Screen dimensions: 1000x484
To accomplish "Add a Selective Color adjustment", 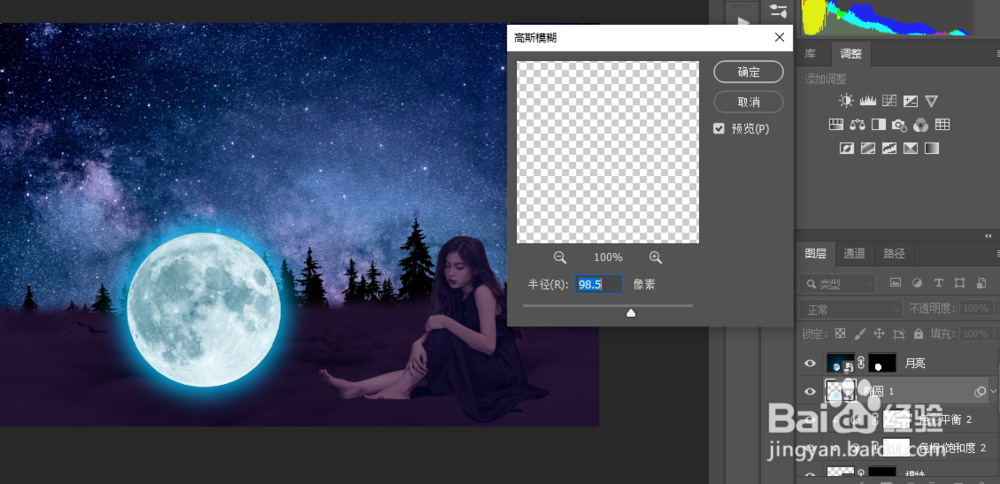I will pyautogui.click(x=911, y=148).
